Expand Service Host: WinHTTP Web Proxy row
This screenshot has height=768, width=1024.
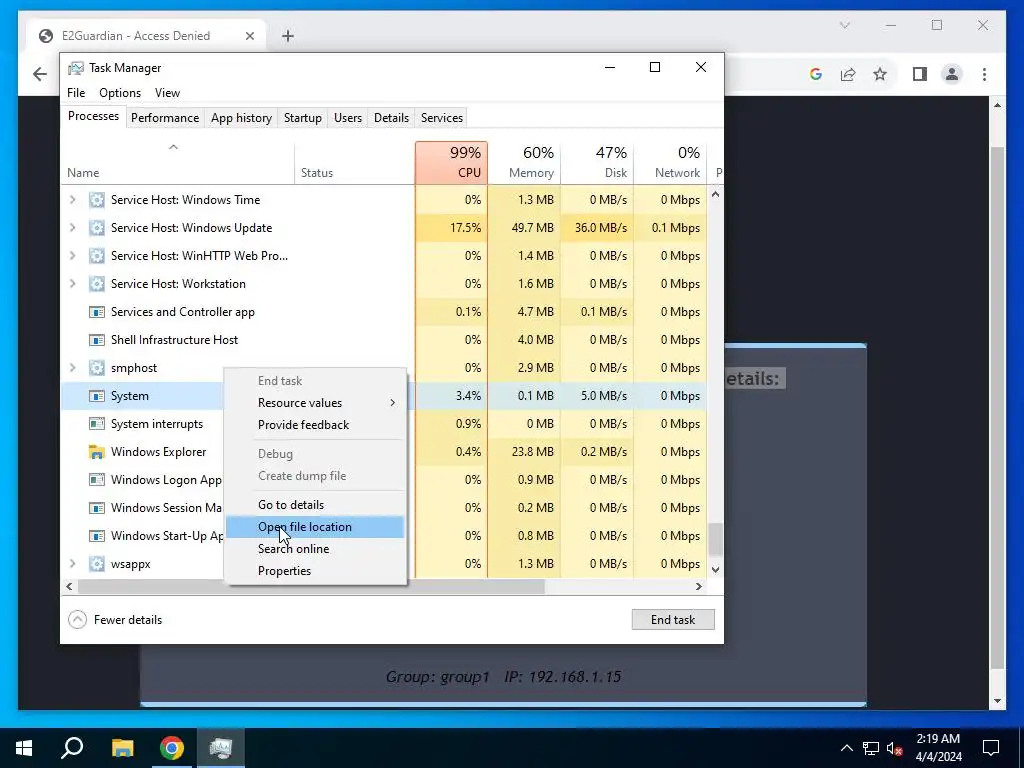pos(72,256)
